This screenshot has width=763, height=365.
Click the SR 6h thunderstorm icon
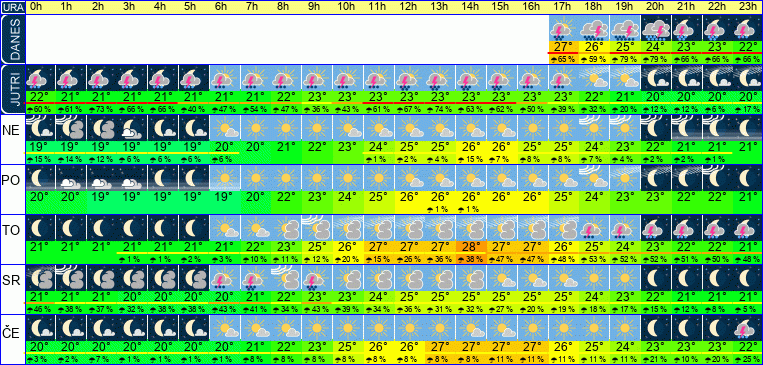(x=225, y=278)
